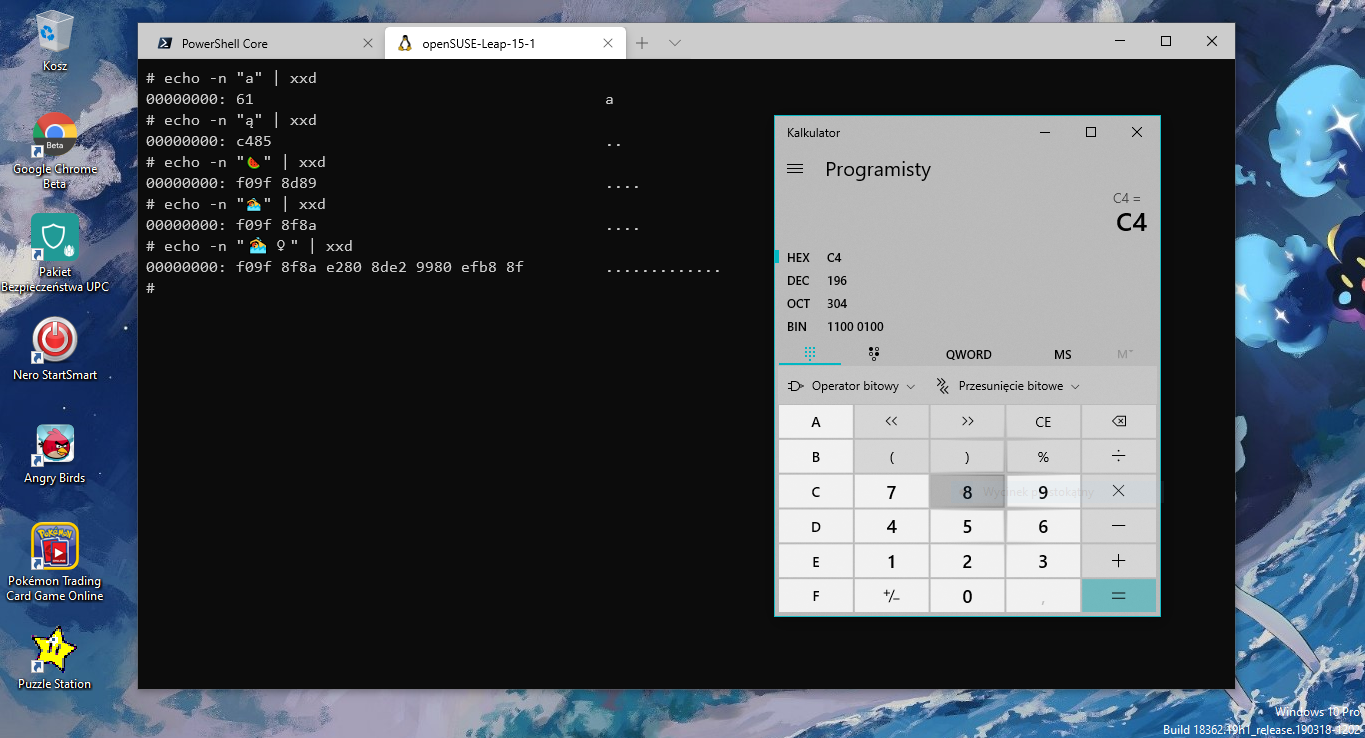
Task: Expand the Operator bitowy dropdown
Action: pos(851,386)
